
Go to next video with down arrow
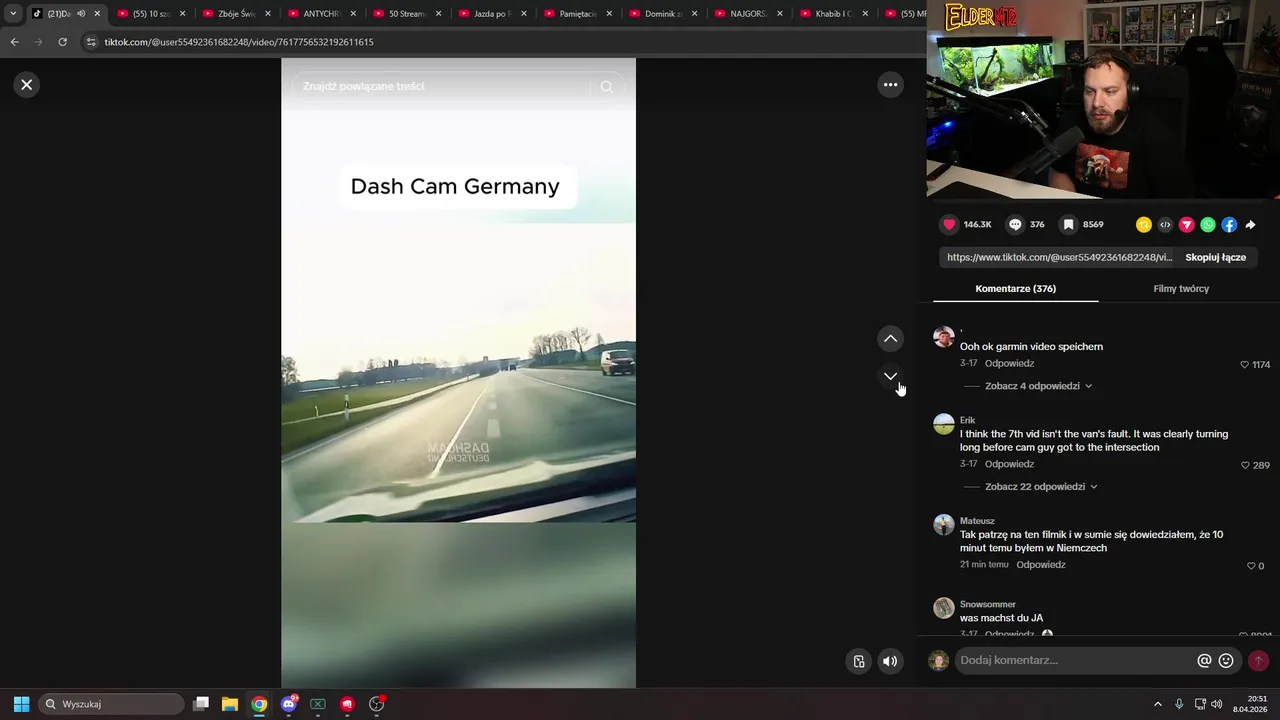[x=890, y=376]
